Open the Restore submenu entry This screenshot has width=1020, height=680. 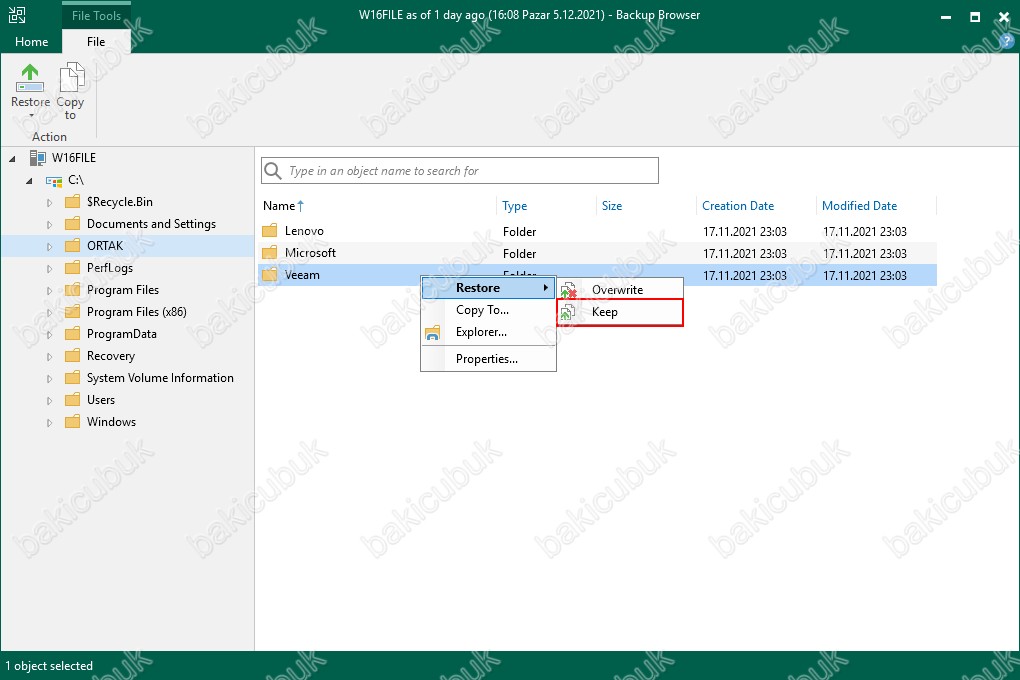point(488,288)
